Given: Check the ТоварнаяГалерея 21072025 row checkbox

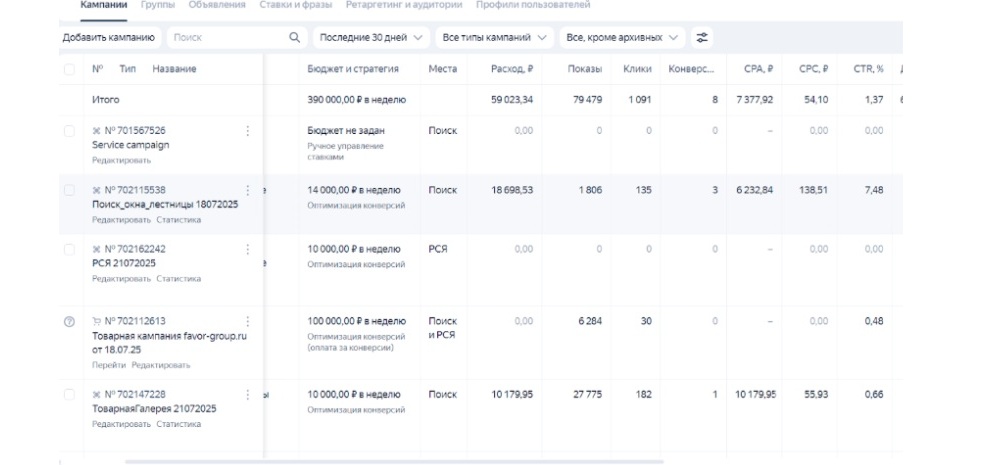Looking at the screenshot, I should (x=69, y=394).
